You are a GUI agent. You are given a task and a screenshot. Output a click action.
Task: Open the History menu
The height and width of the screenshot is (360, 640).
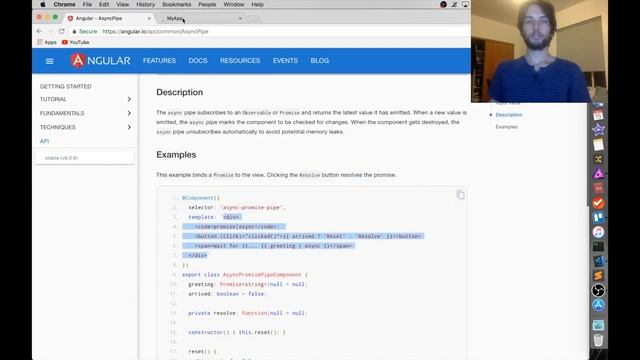[x=145, y=4]
